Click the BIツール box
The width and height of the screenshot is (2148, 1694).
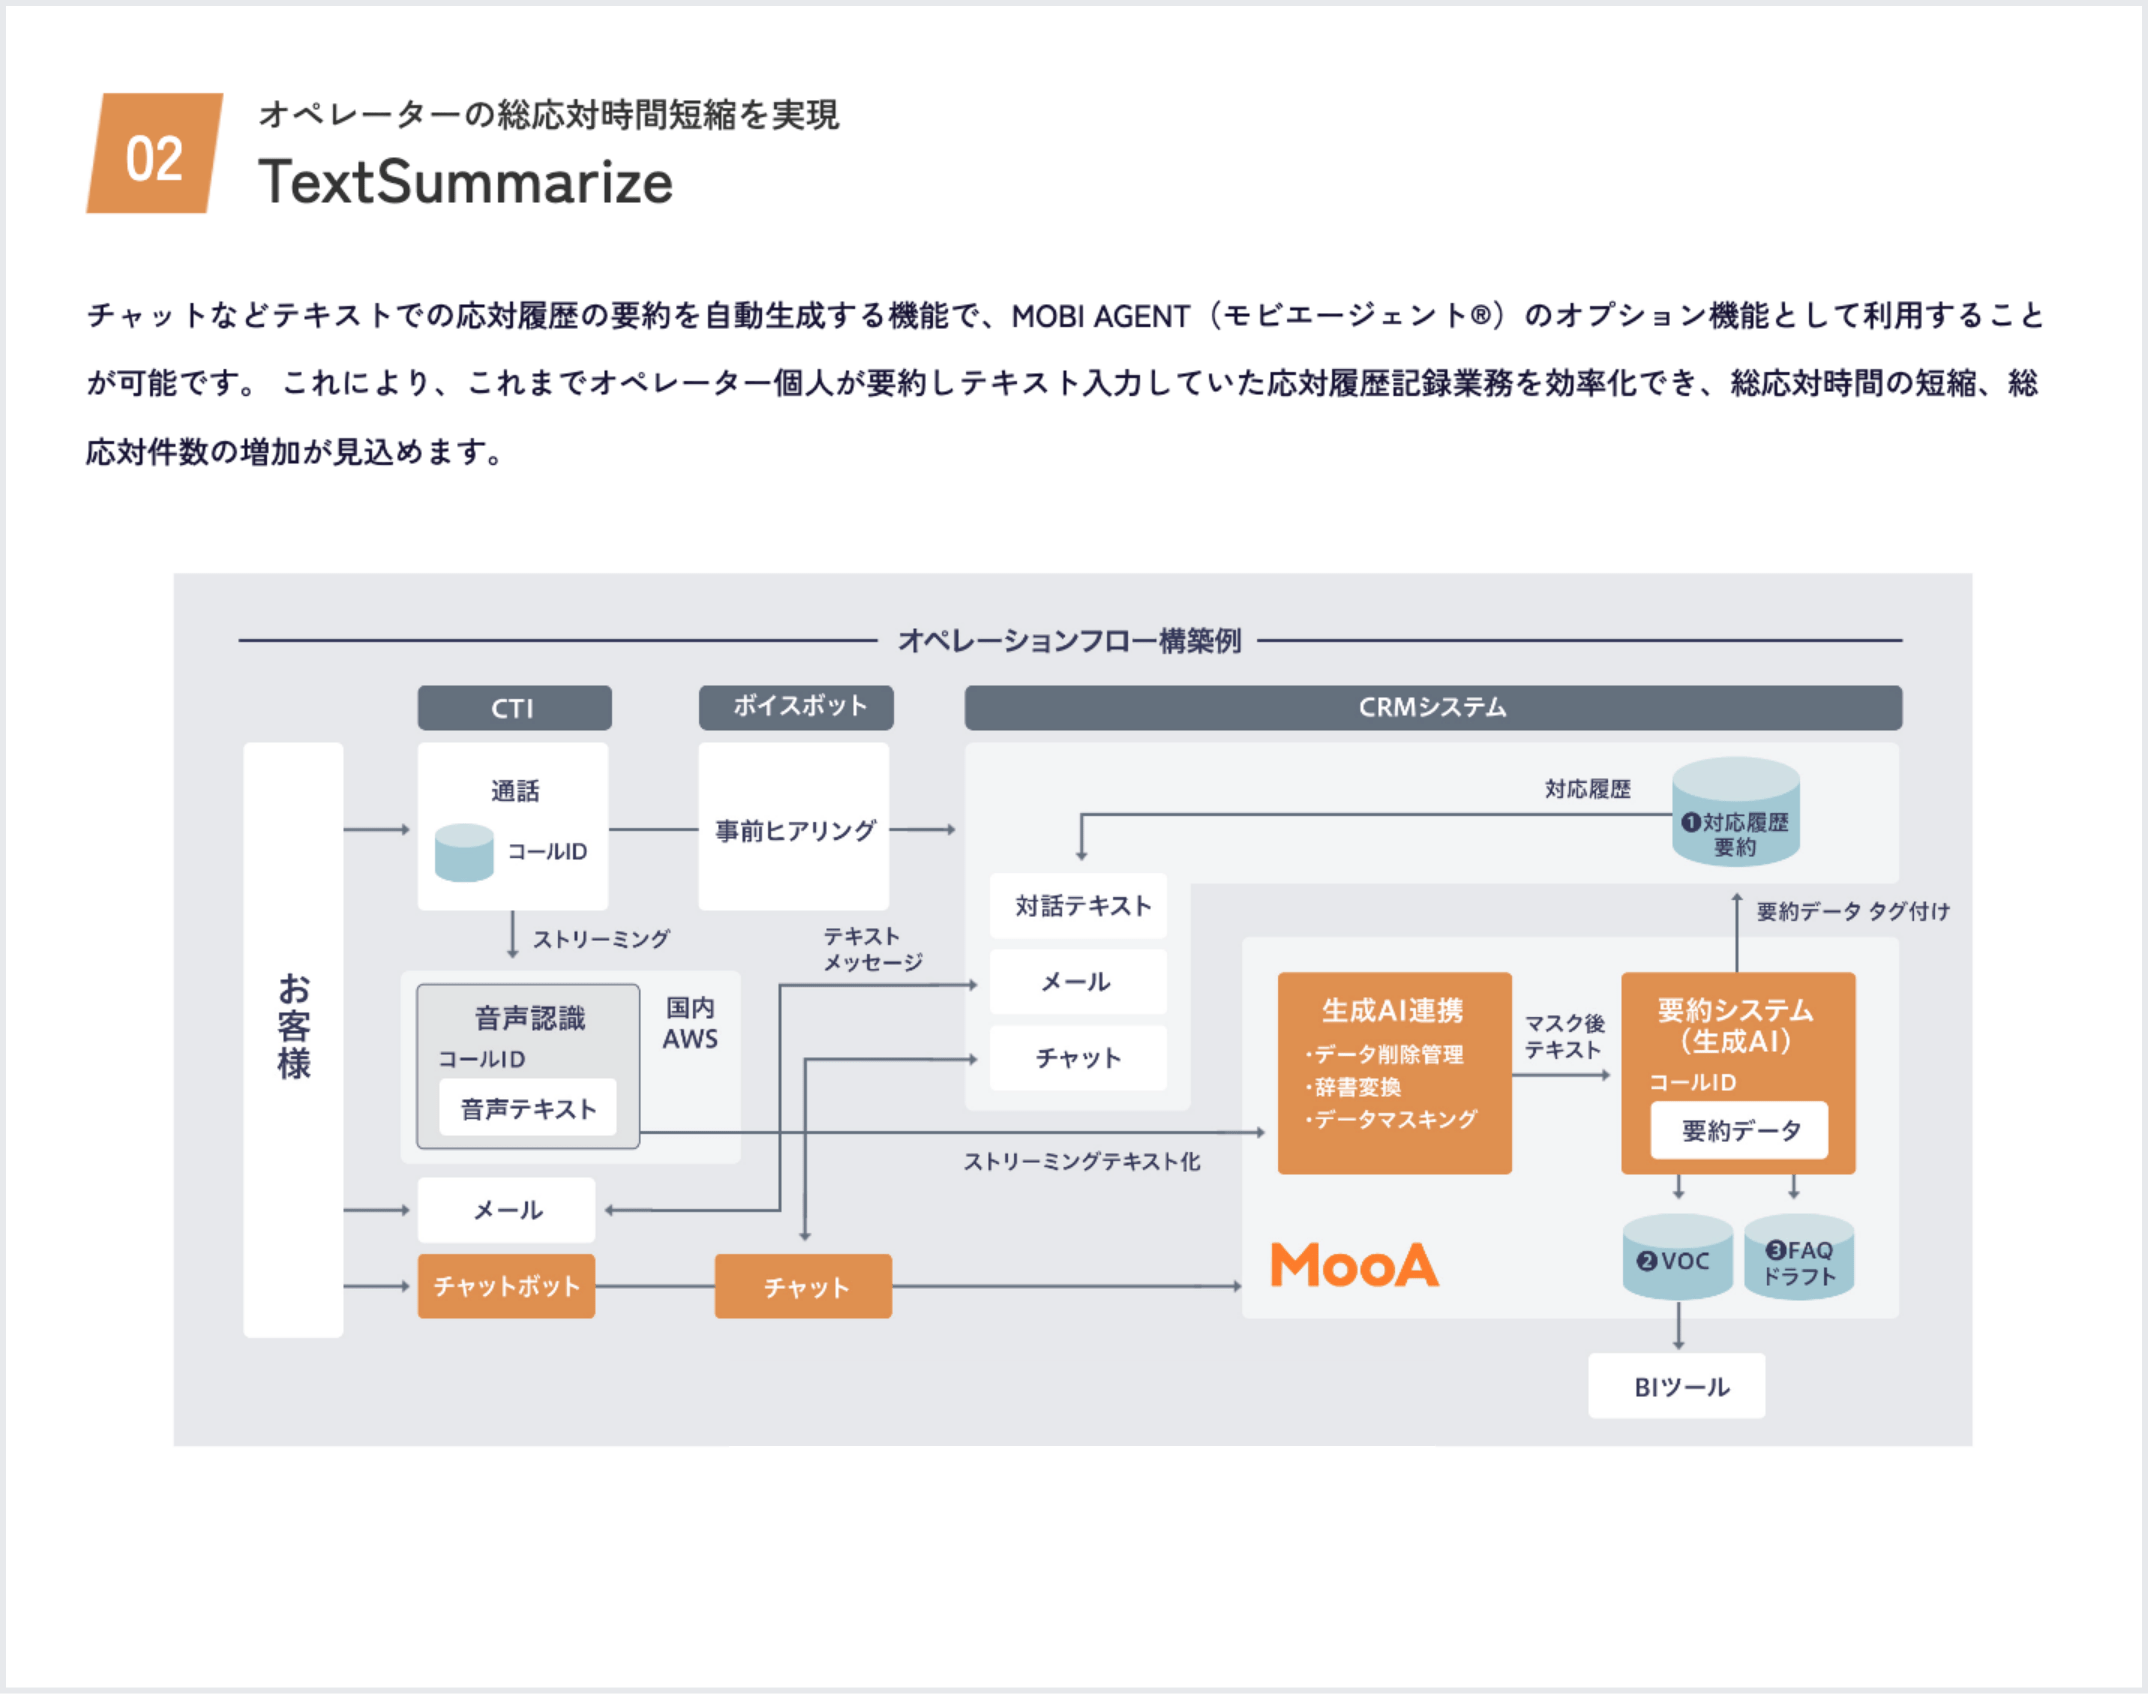(x=1677, y=1386)
